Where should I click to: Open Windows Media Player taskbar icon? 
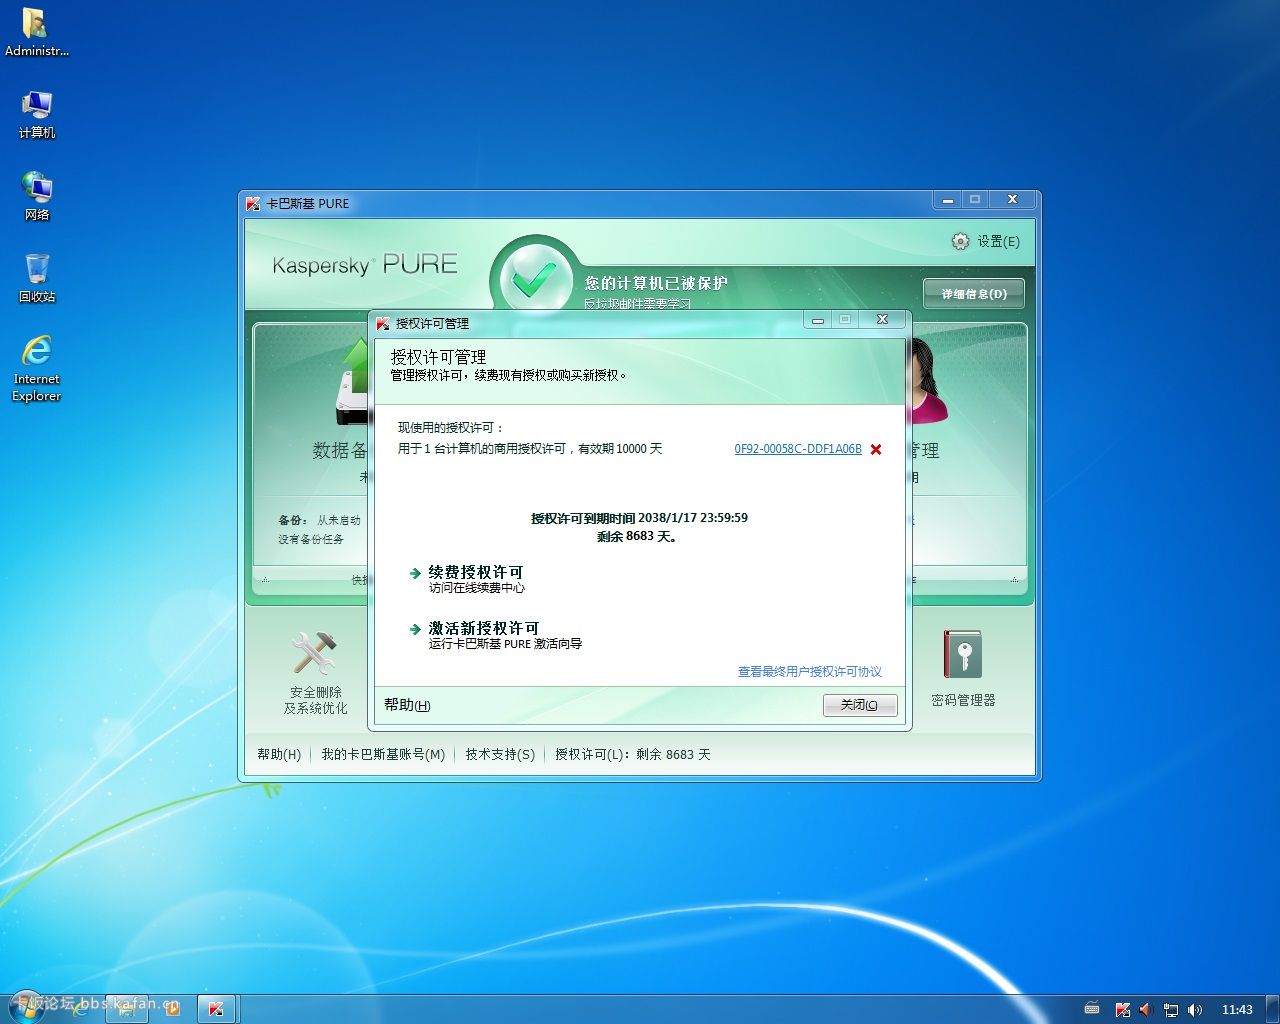[171, 1009]
